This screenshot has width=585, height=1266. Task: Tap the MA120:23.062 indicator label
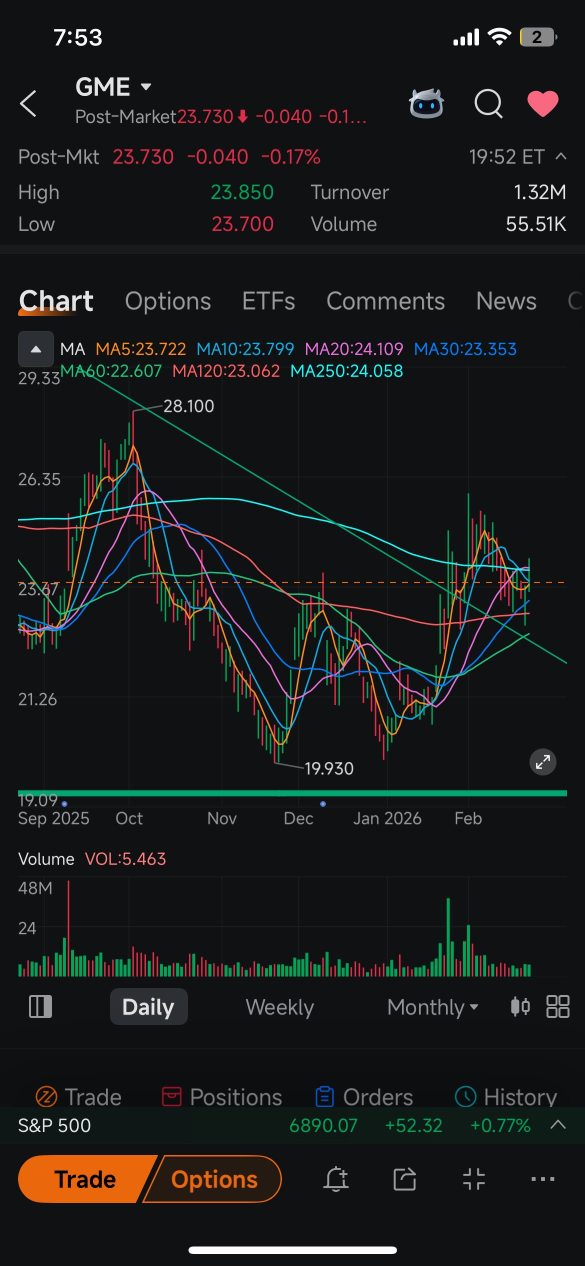pos(226,371)
